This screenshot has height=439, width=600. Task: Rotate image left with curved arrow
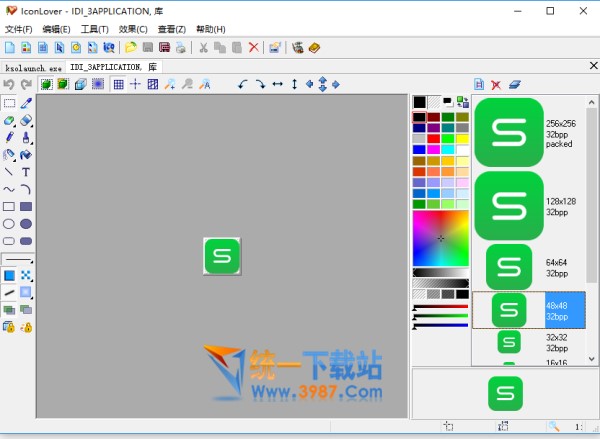tap(242, 84)
